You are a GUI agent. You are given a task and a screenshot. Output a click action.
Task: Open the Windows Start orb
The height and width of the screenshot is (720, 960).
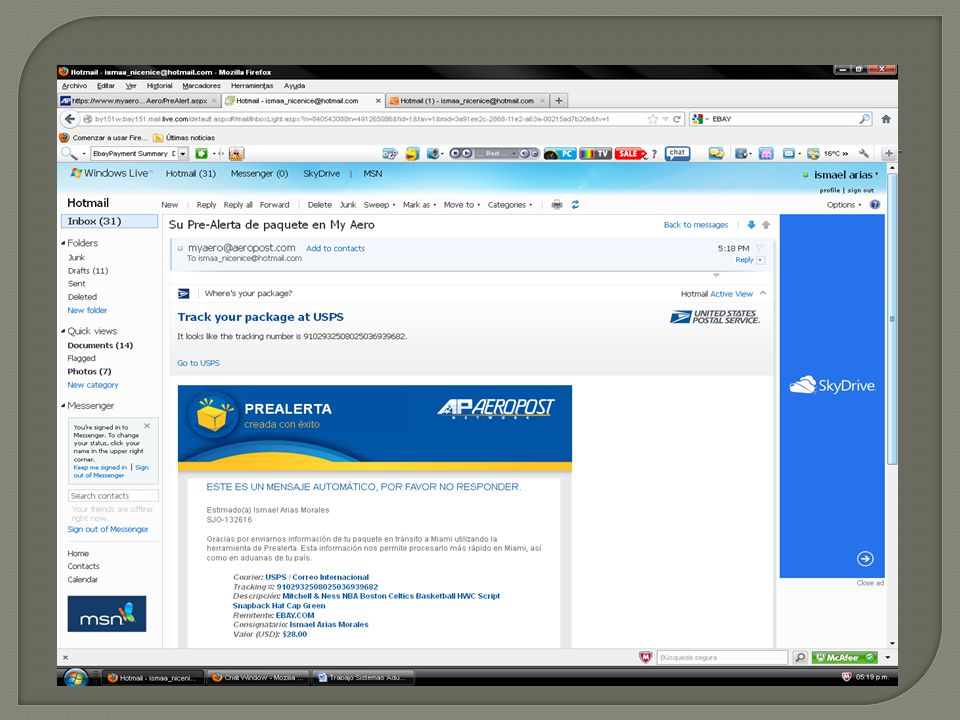coord(75,678)
